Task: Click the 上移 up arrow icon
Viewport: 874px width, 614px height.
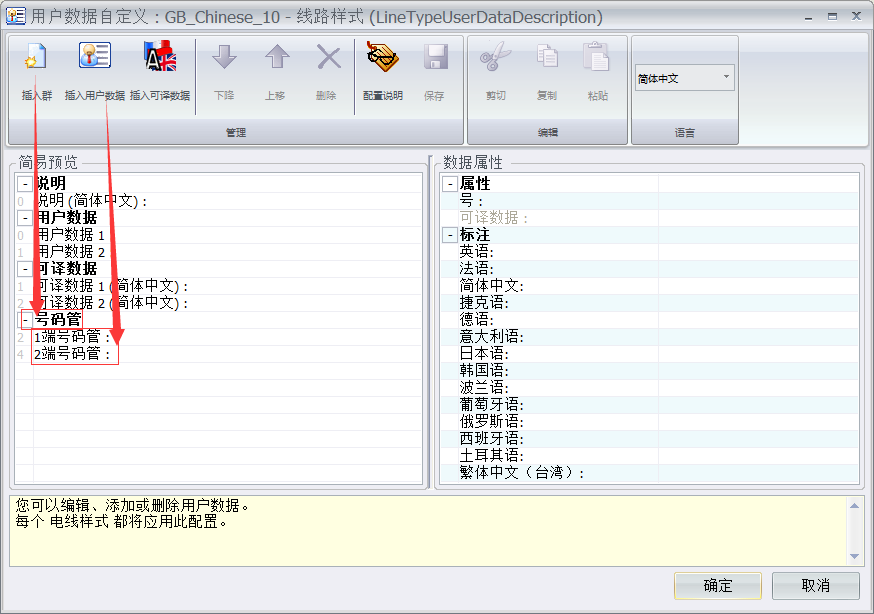Action: tap(276, 60)
